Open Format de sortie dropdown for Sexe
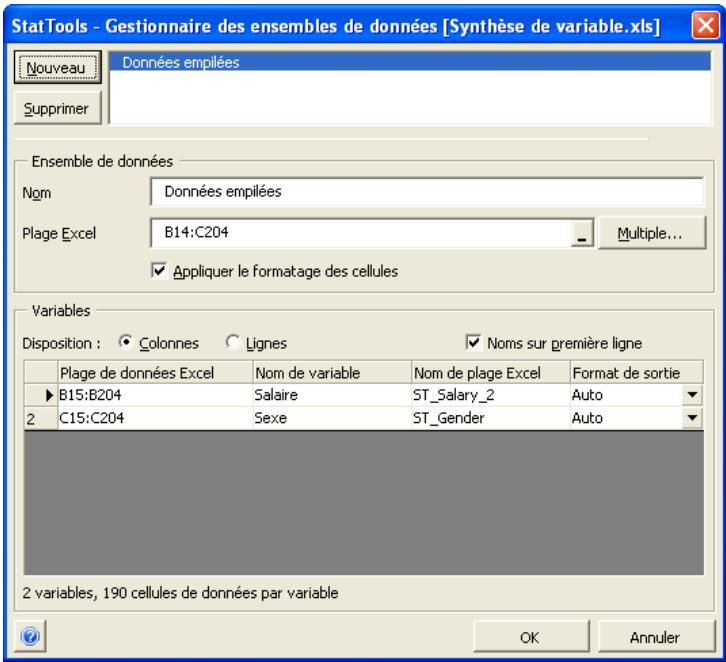This screenshot has width=726, height=662. coord(692,418)
